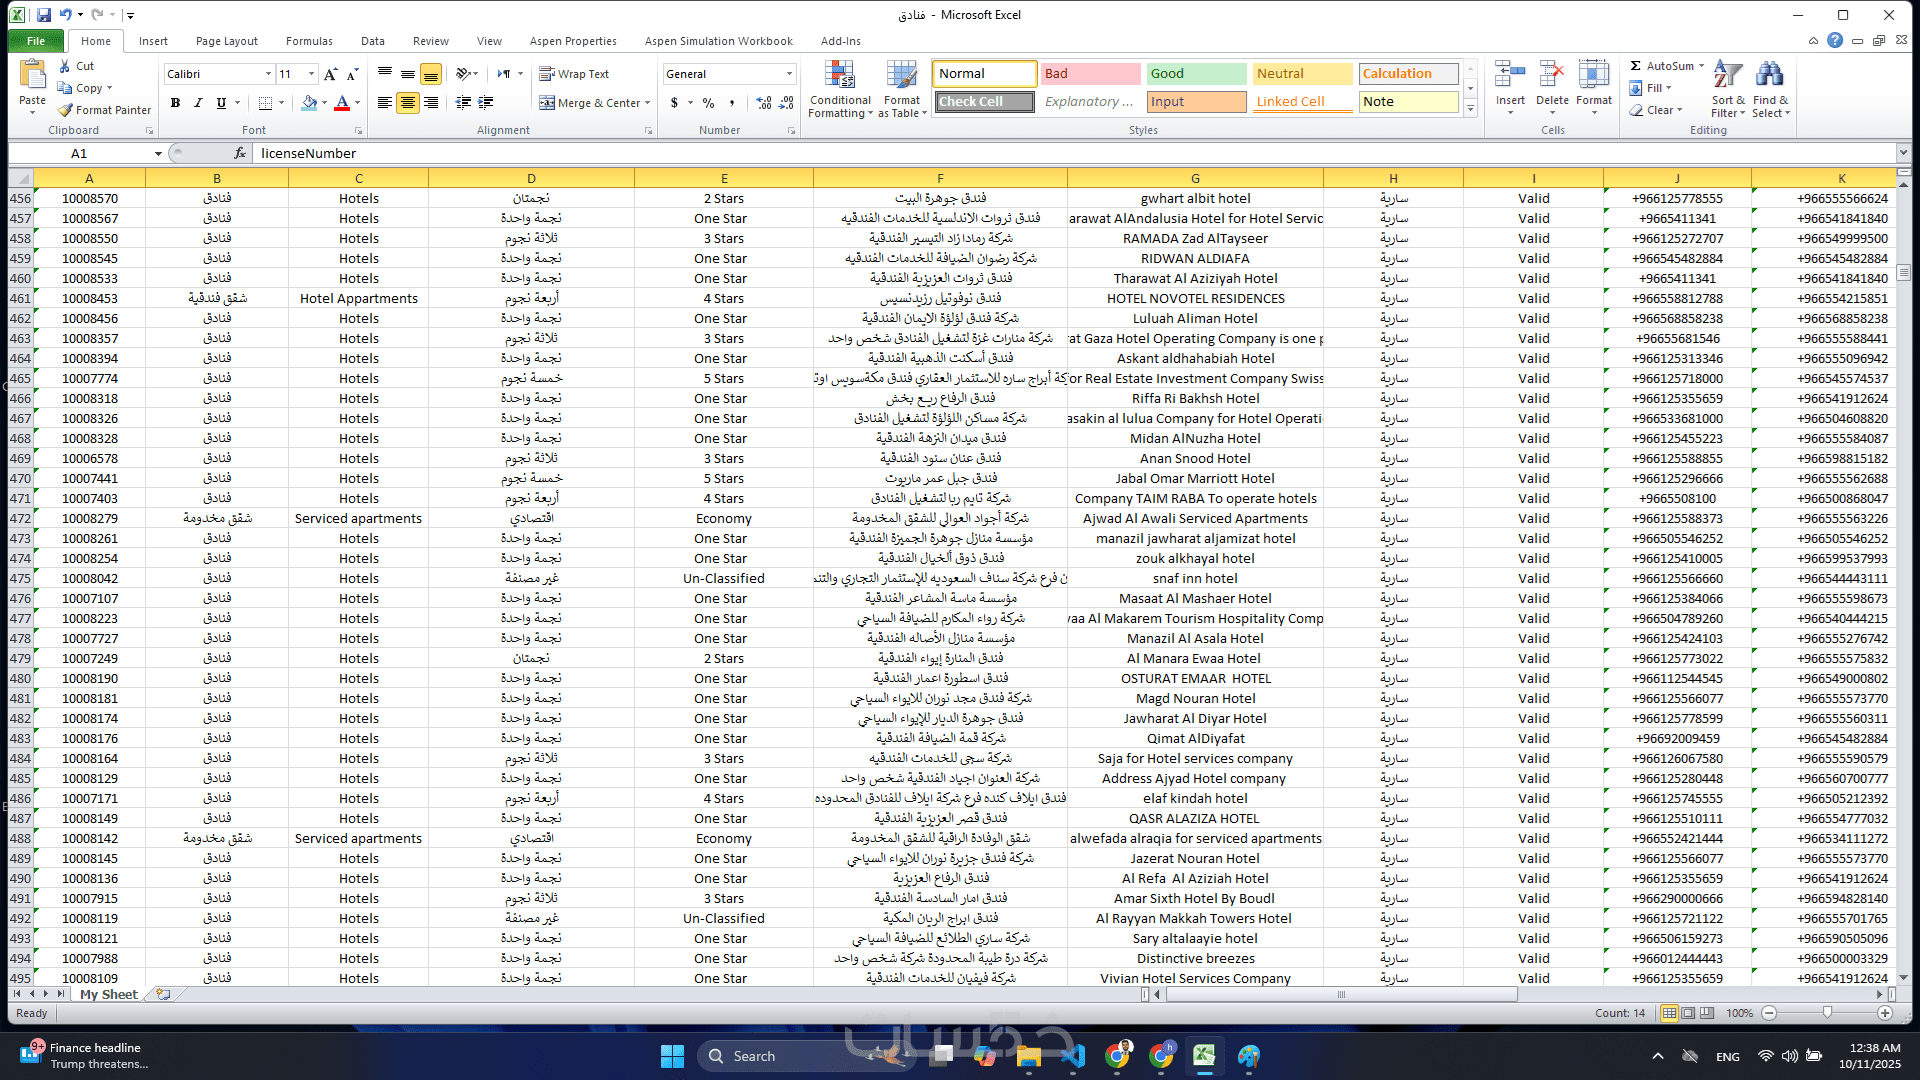Toggle Wrap Text on selection
The image size is (1920, 1080).
pyautogui.click(x=574, y=74)
